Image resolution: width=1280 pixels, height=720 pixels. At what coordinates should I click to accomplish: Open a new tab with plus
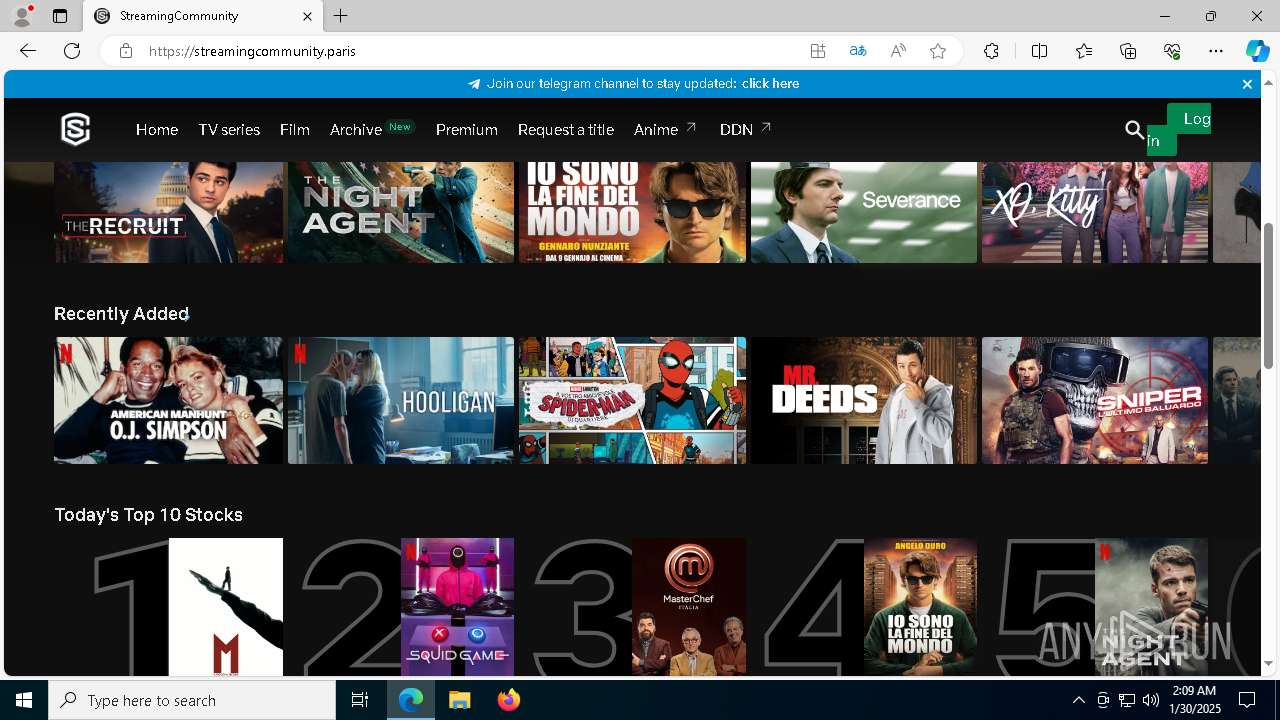(341, 16)
